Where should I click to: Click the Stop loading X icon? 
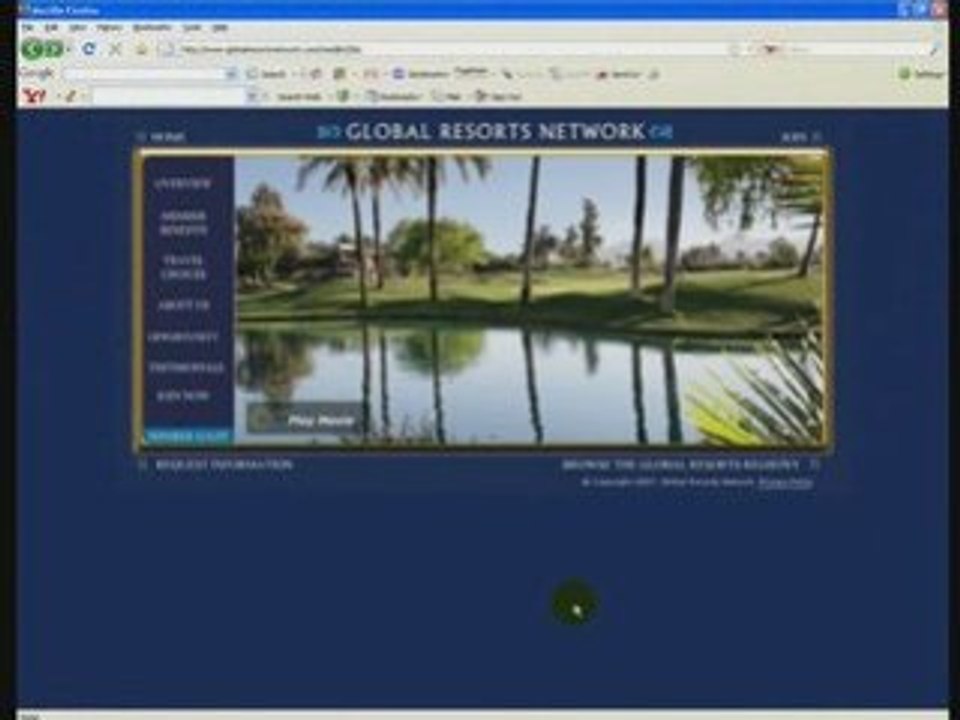[x=115, y=49]
